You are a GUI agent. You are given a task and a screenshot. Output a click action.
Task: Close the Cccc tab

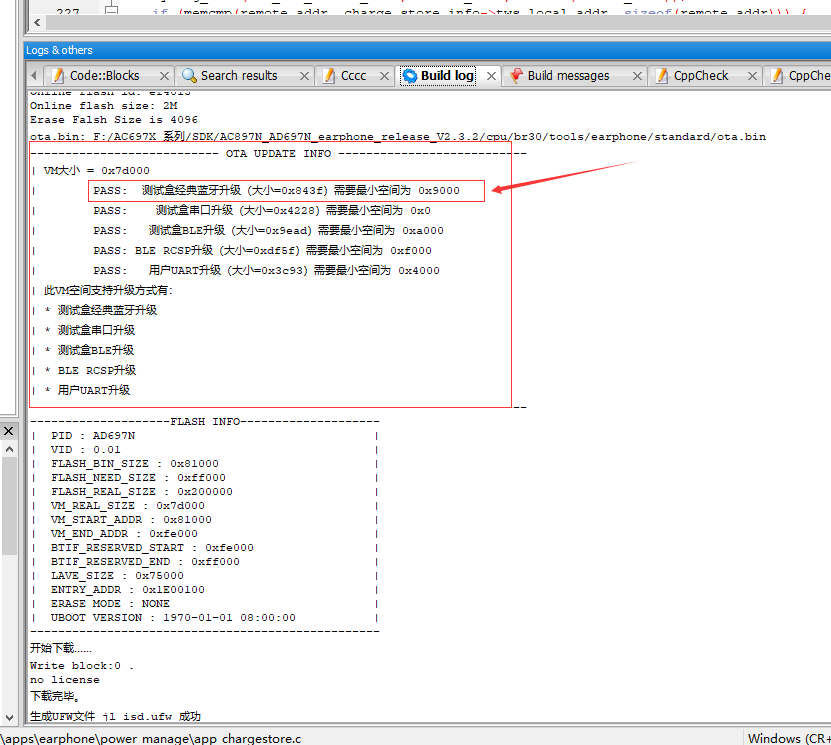coord(385,76)
